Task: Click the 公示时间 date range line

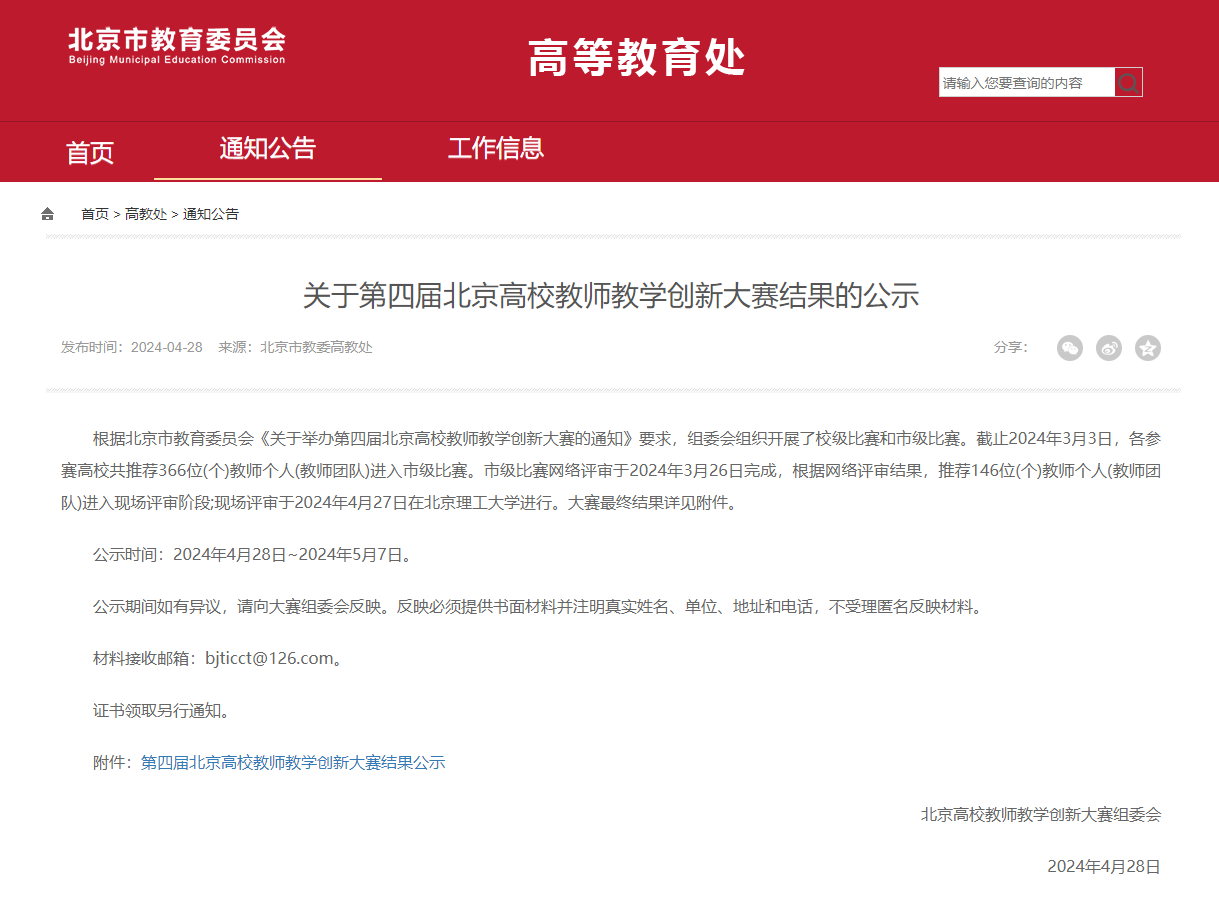Action: (253, 554)
